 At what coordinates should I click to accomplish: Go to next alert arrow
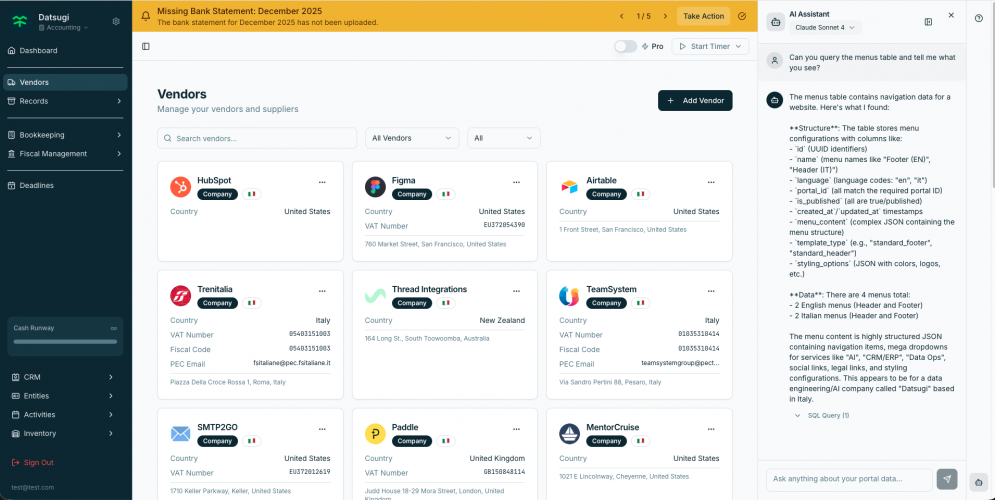pyautogui.click(x=665, y=16)
